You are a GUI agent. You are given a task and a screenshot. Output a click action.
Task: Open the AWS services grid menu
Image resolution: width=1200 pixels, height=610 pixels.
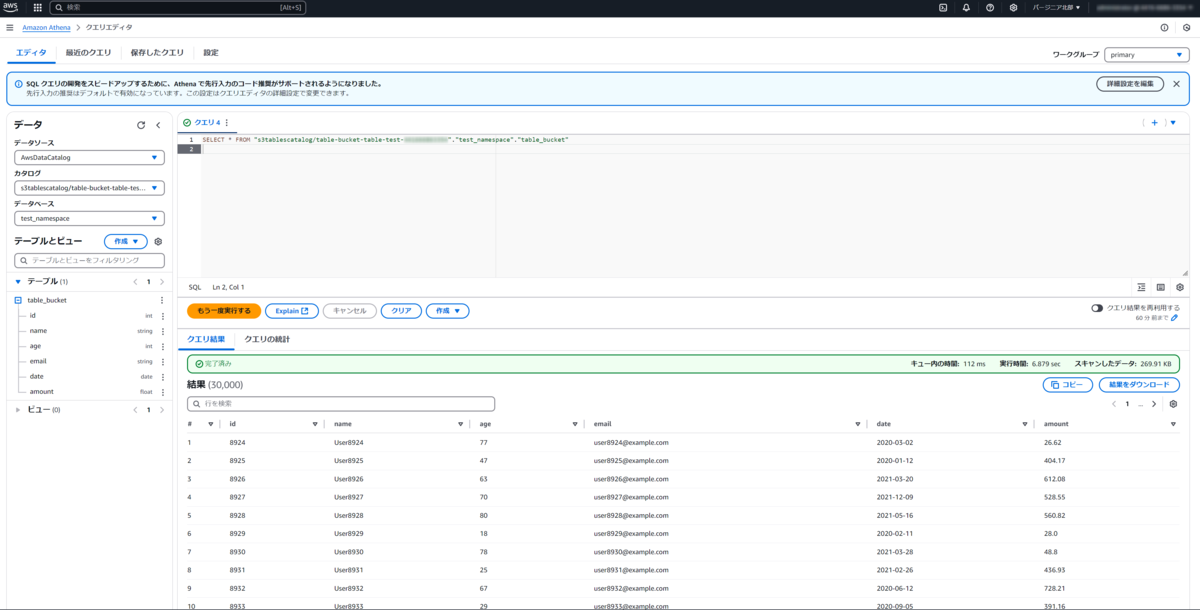click(x=38, y=7)
